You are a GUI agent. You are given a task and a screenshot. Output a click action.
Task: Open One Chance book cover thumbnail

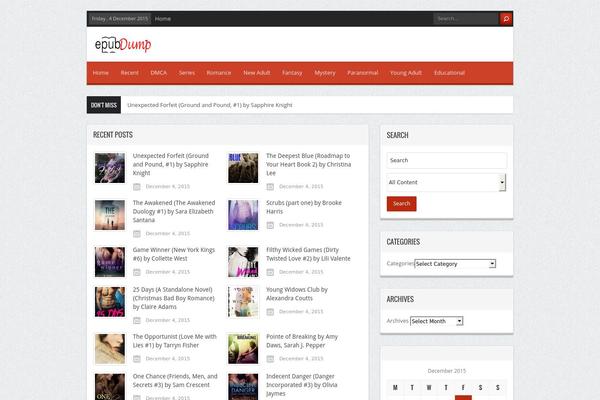coord(110,387)
